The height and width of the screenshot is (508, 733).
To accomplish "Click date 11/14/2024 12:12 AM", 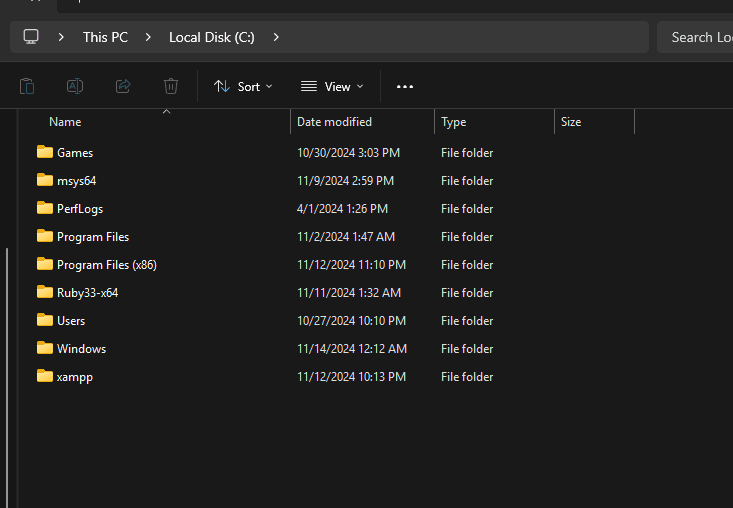I will (352, 349).
